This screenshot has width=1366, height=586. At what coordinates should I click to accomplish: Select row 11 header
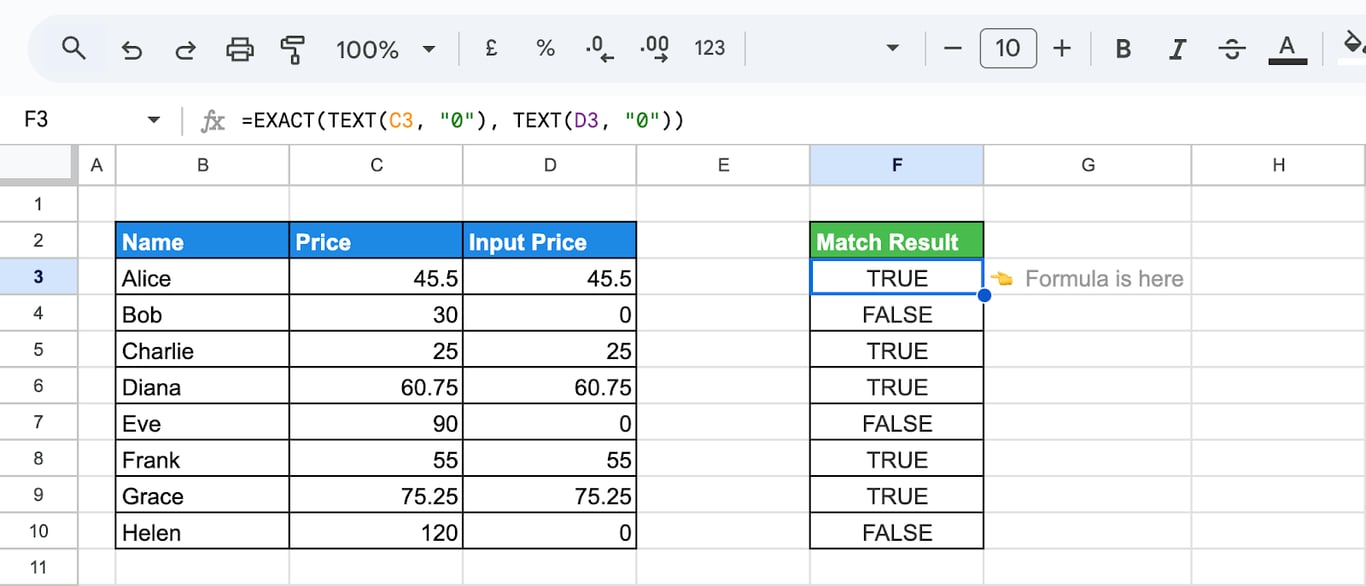(x=38, y=568)
